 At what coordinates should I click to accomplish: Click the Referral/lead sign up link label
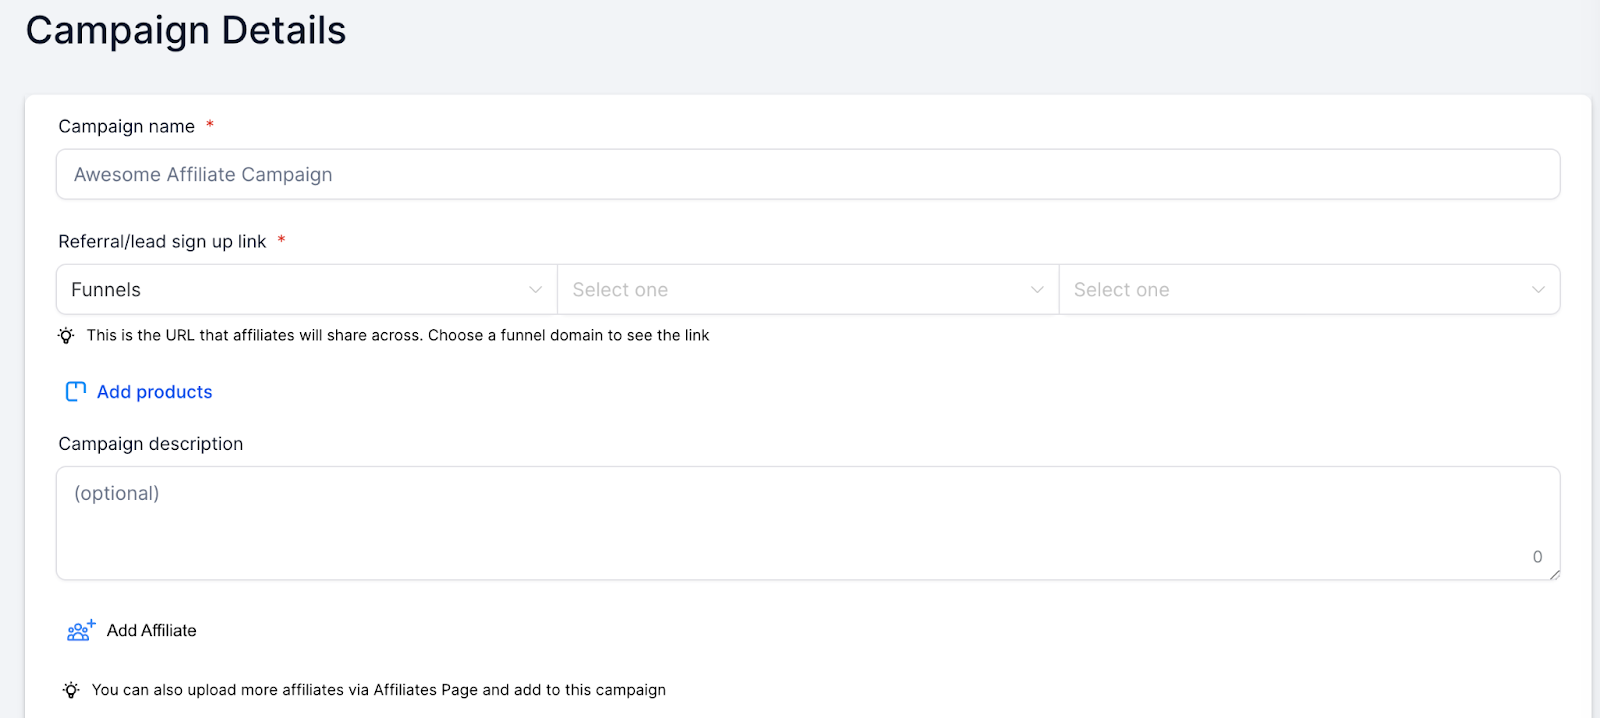click(x=162, y=242)
